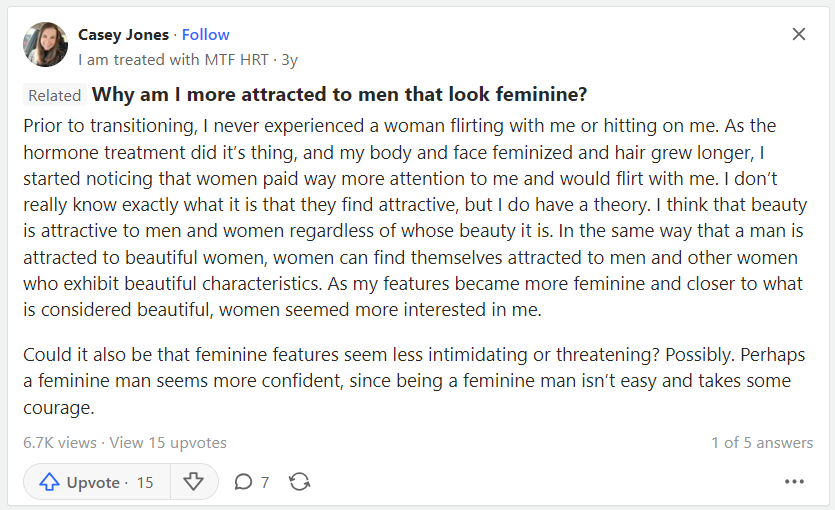Image resolution: width=835 pixels, height=510 pixels.
Task: Open the "1 of 5 answers" link
Action: pyautogui.click(x=762, y=442)
